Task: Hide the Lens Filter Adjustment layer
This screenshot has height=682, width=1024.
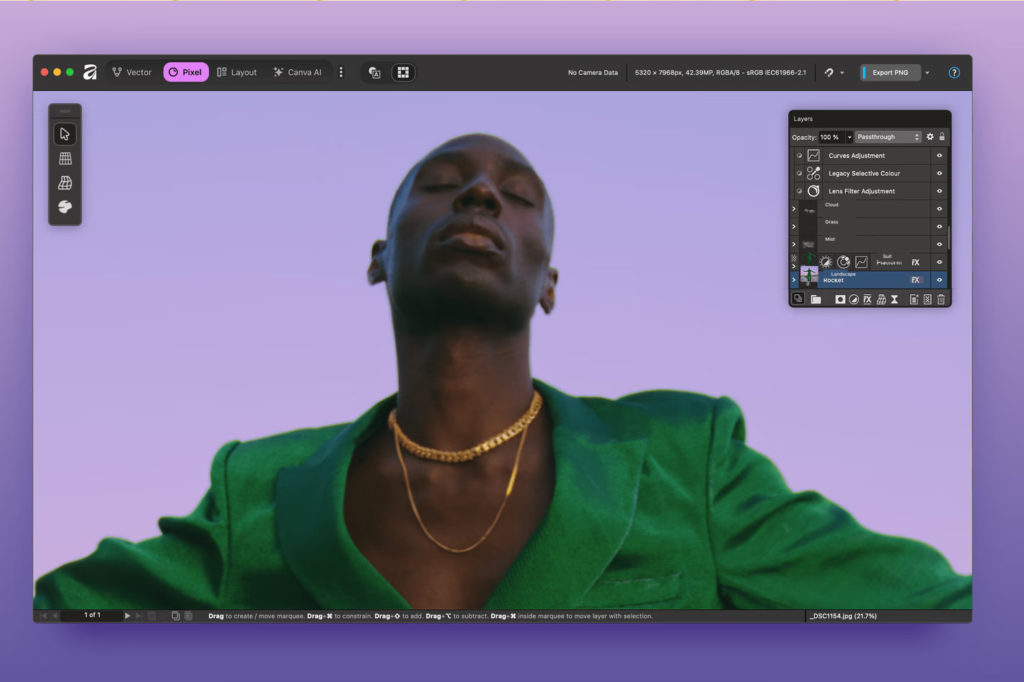Action: (939, 191)
